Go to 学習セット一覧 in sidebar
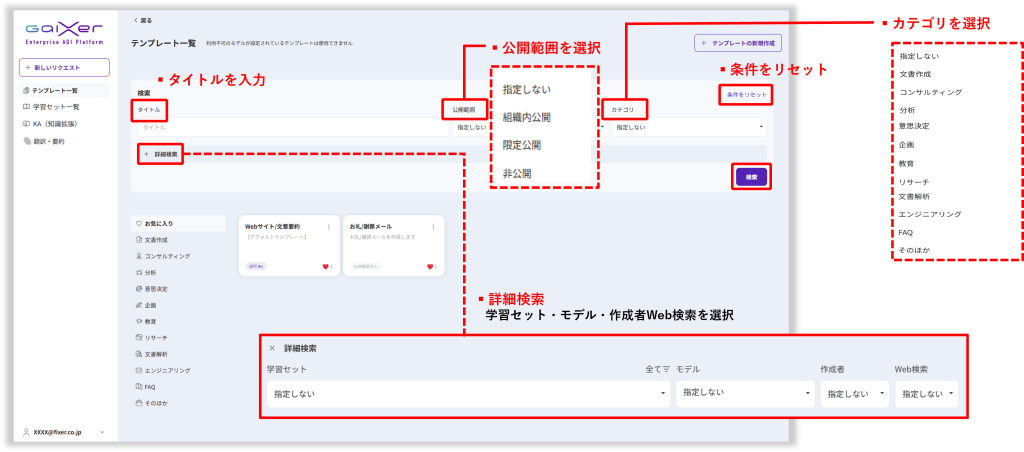 (57, 106)
